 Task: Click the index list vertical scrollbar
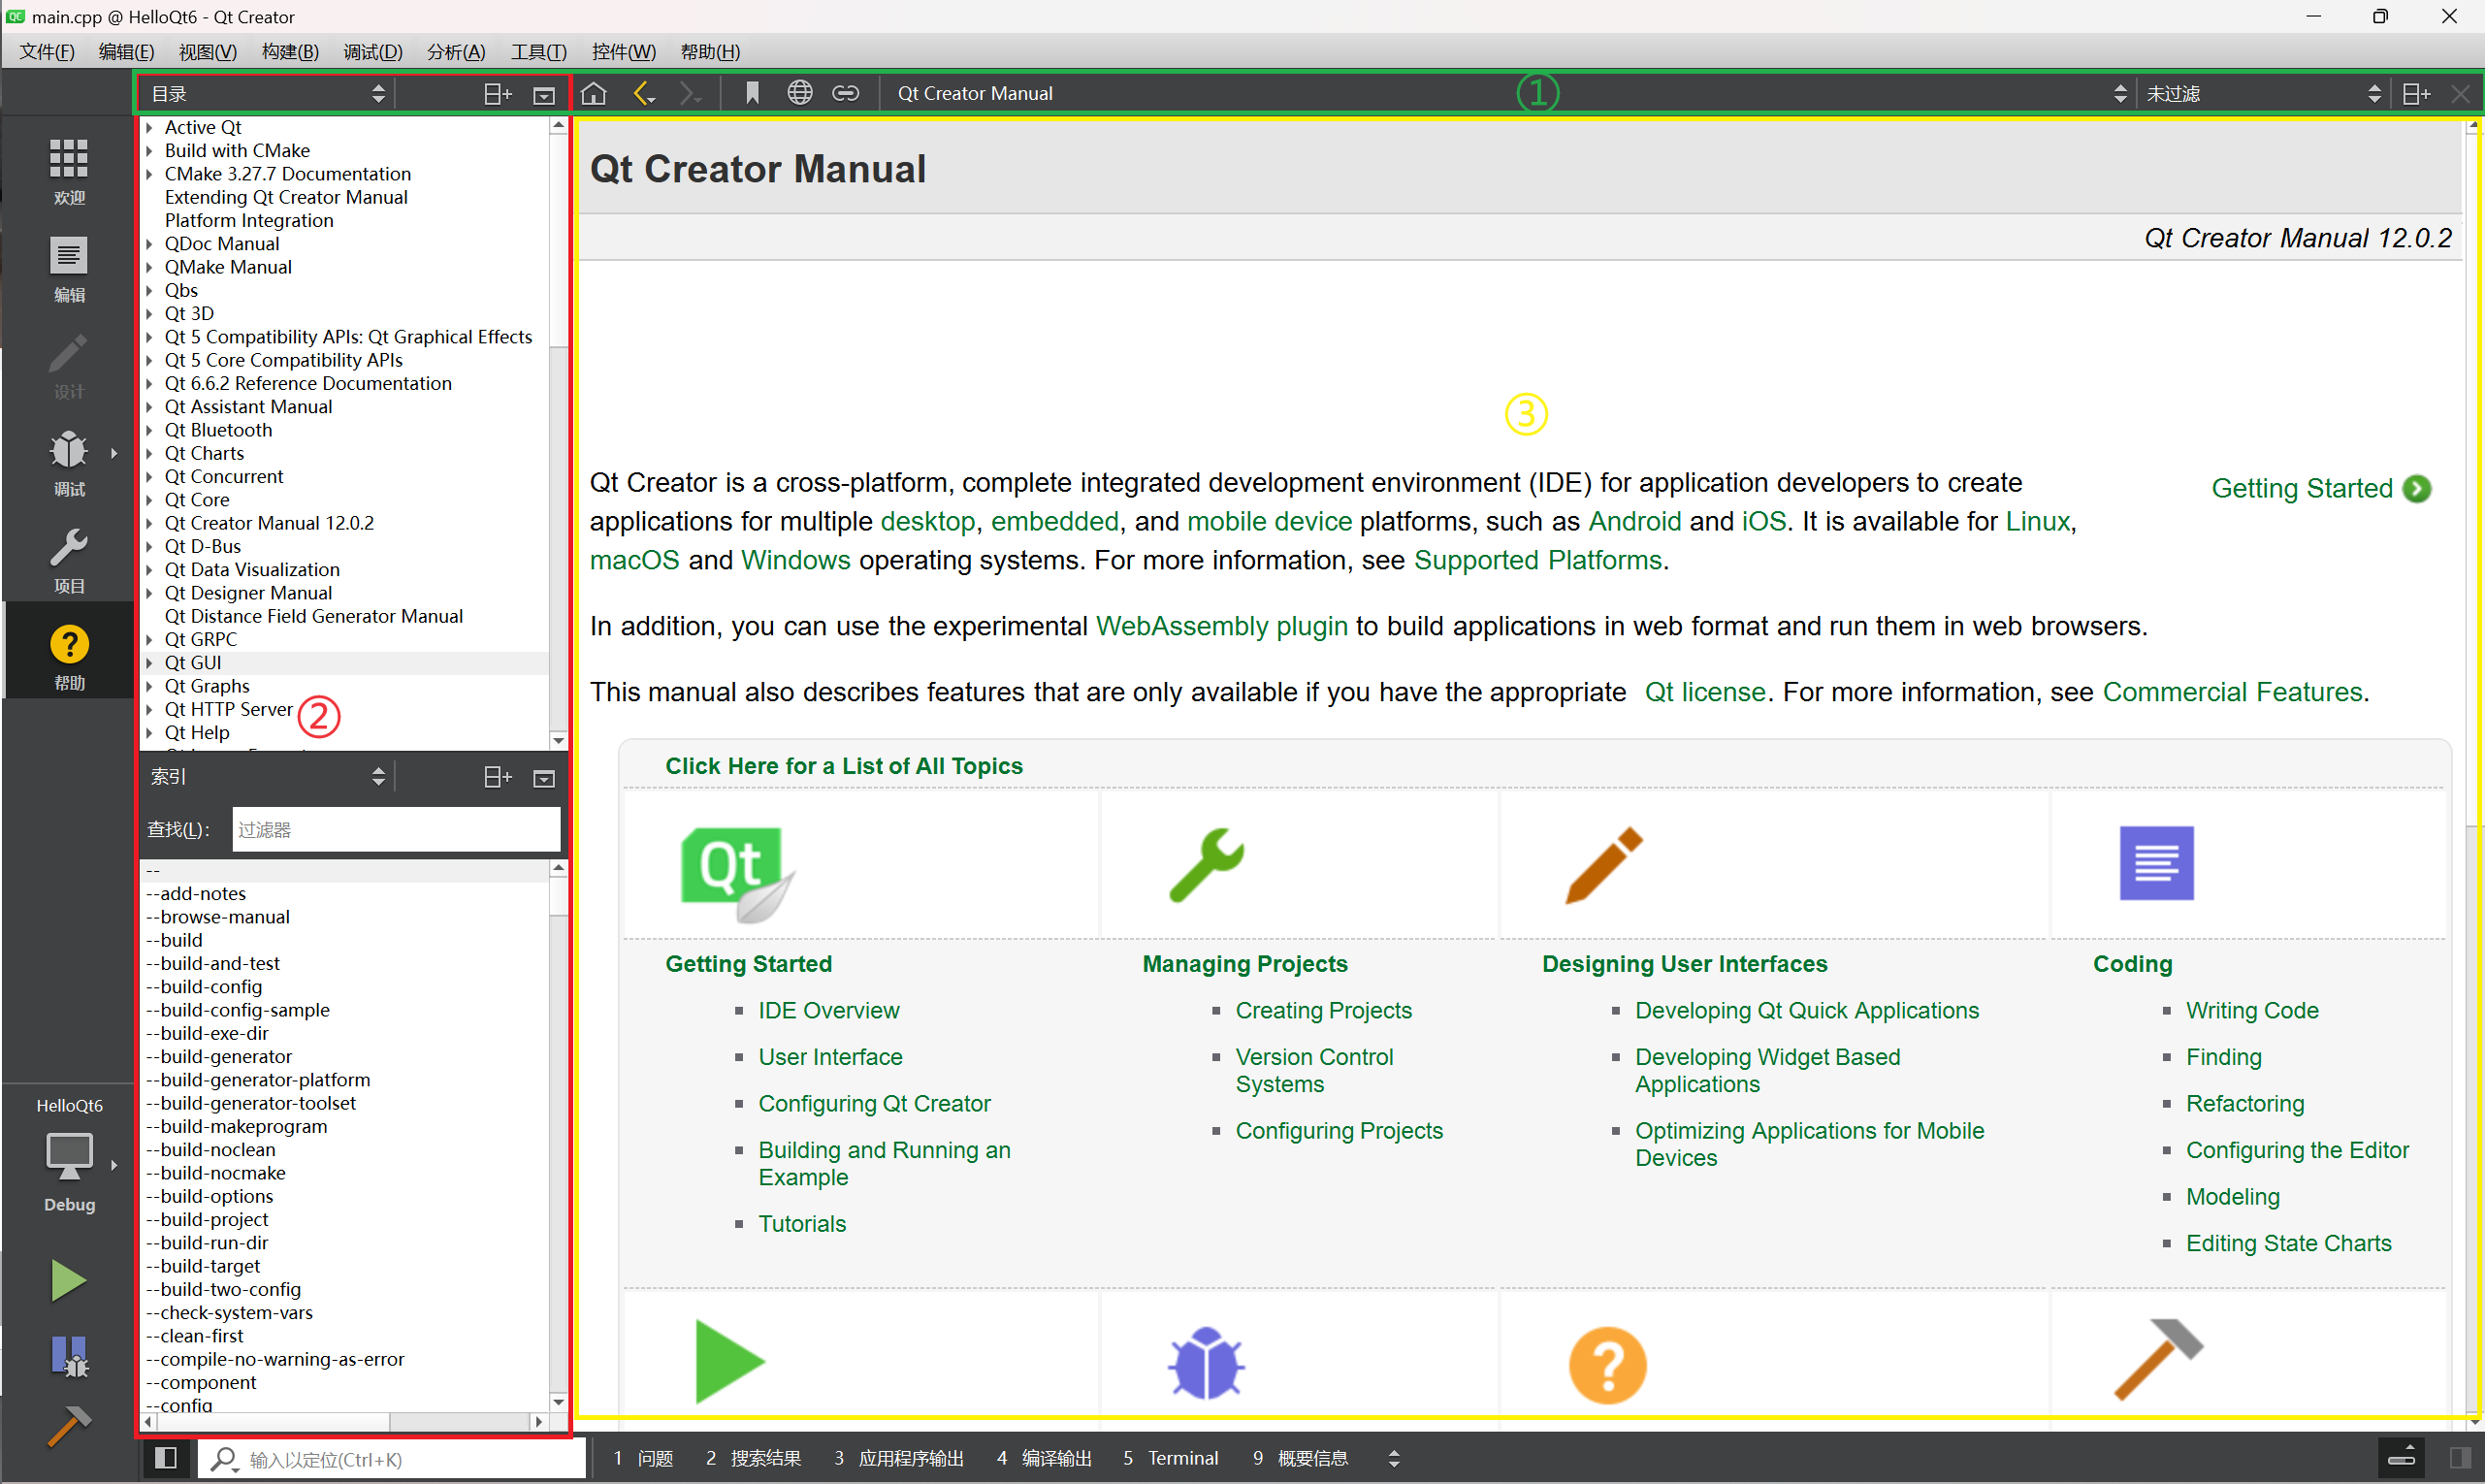(559, 1134)
